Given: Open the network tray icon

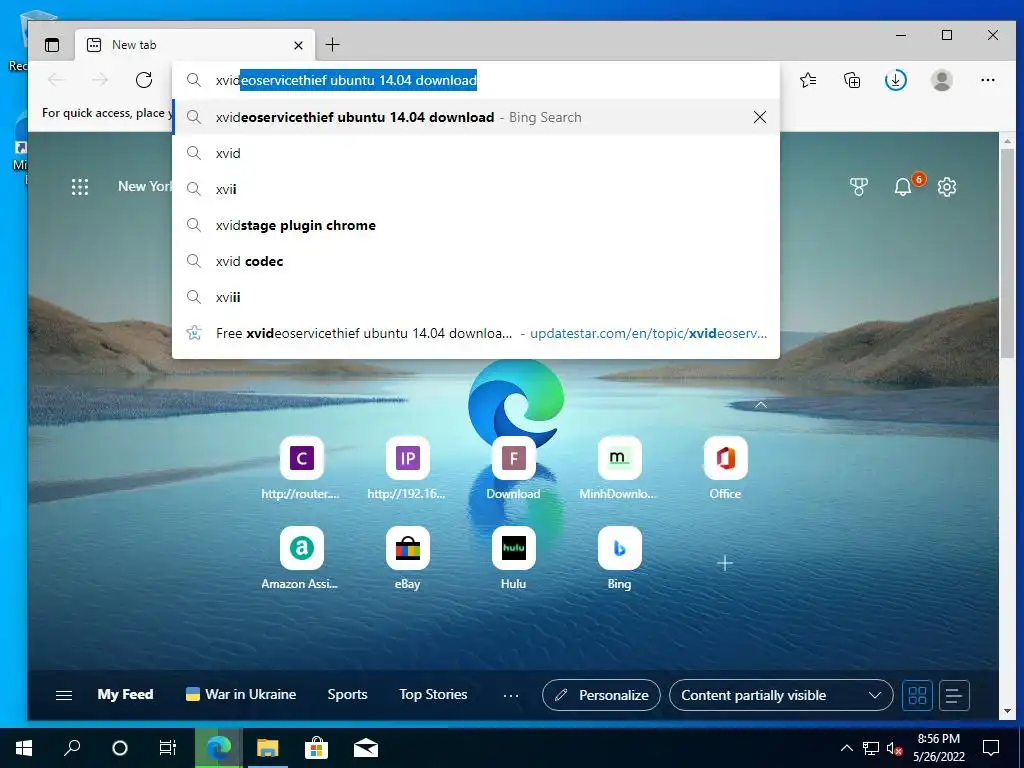Looking at the screenshot, I should click(871, 748).
